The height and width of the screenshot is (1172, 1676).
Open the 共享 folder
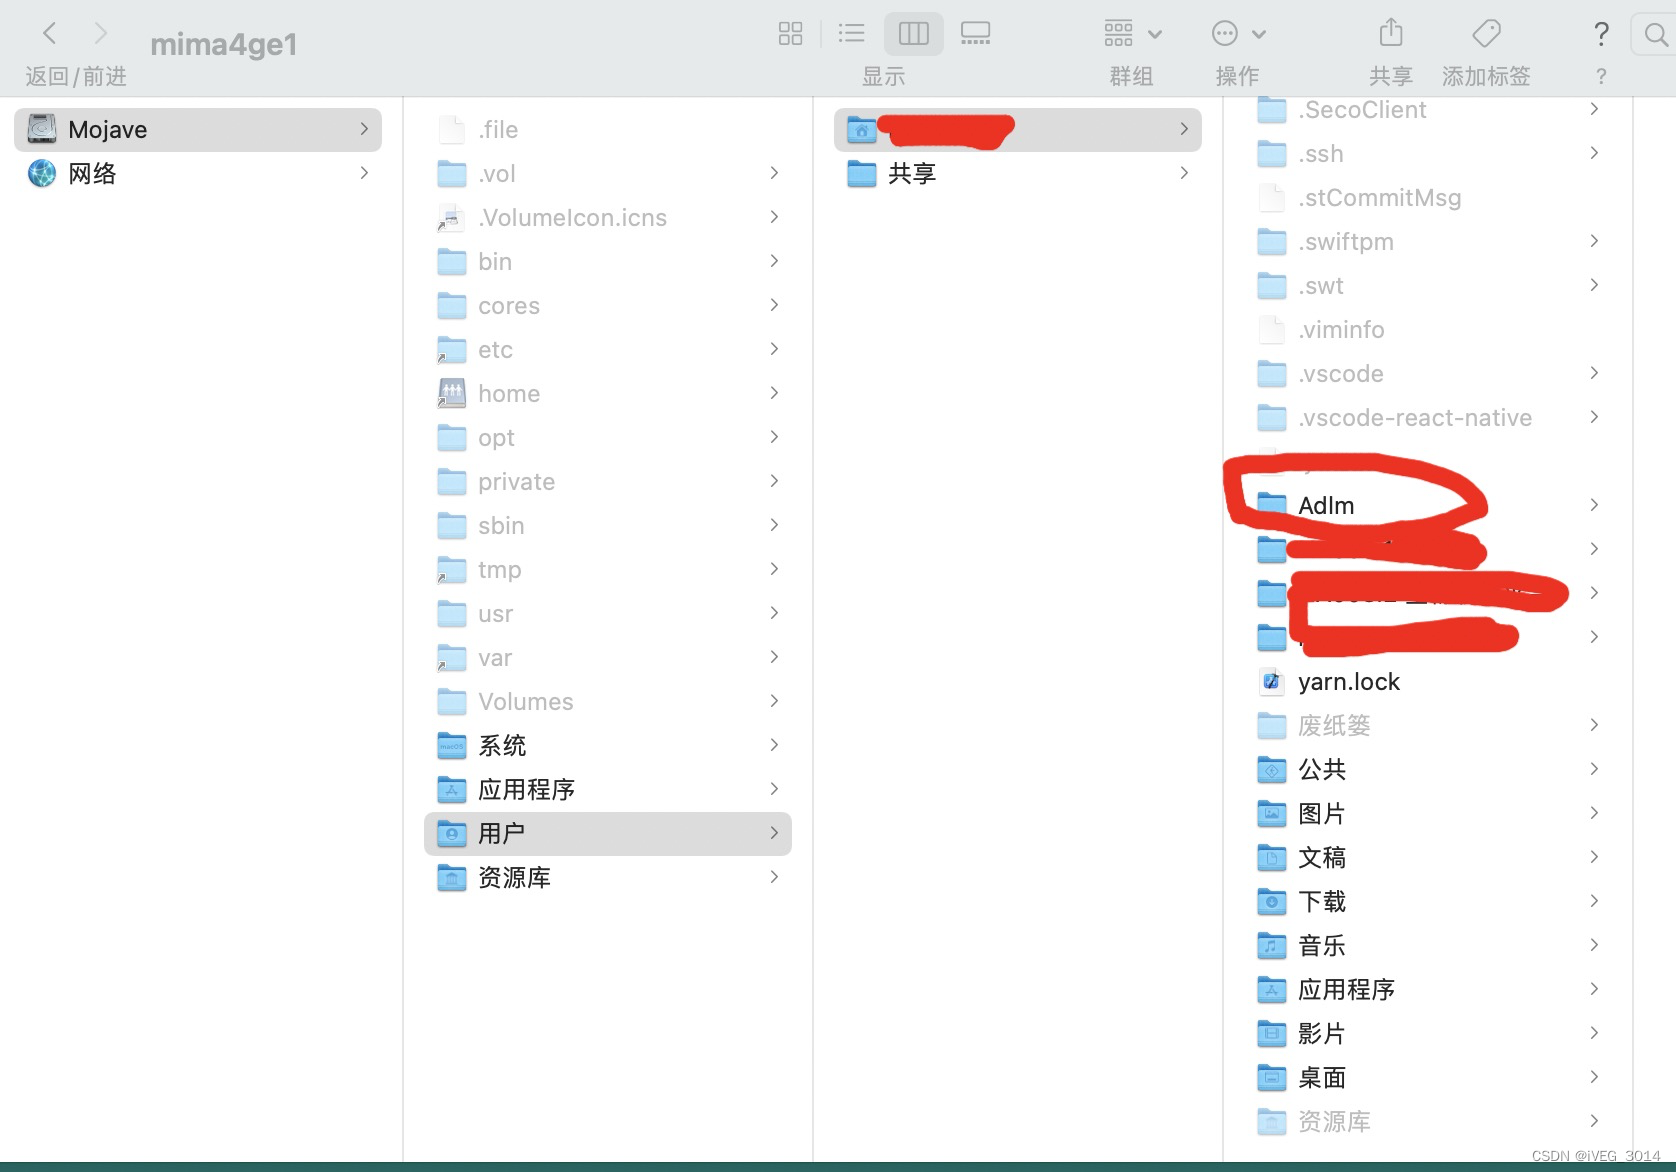(911, 174)
